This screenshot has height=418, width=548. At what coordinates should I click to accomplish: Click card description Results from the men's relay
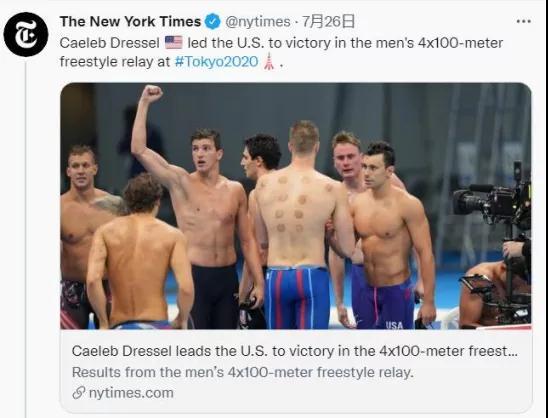[243, 372]
